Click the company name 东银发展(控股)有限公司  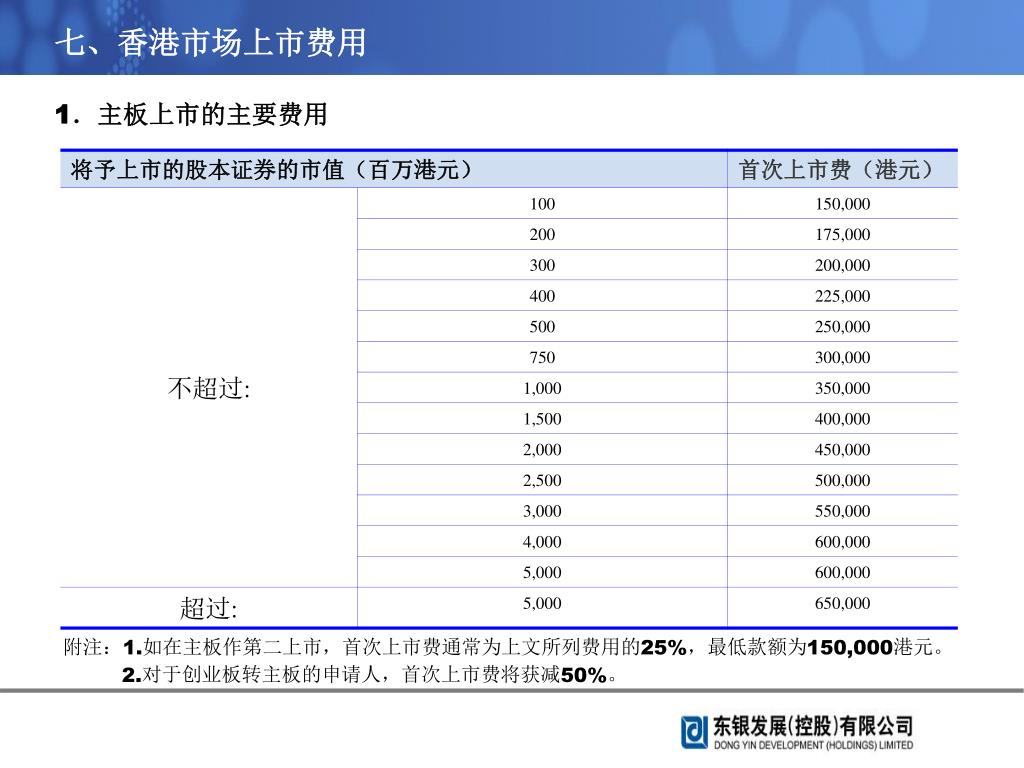pos(813,726)
